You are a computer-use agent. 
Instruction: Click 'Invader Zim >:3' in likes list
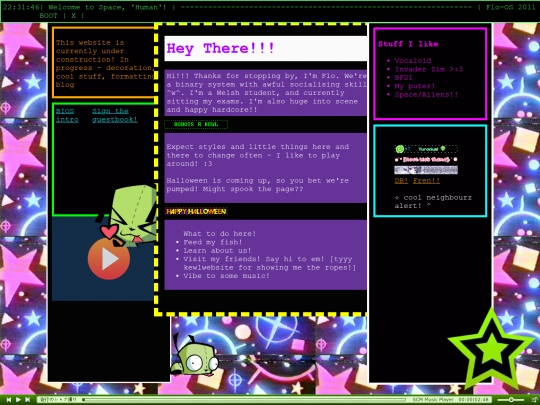pyautogui.click(x=429, y=69)
